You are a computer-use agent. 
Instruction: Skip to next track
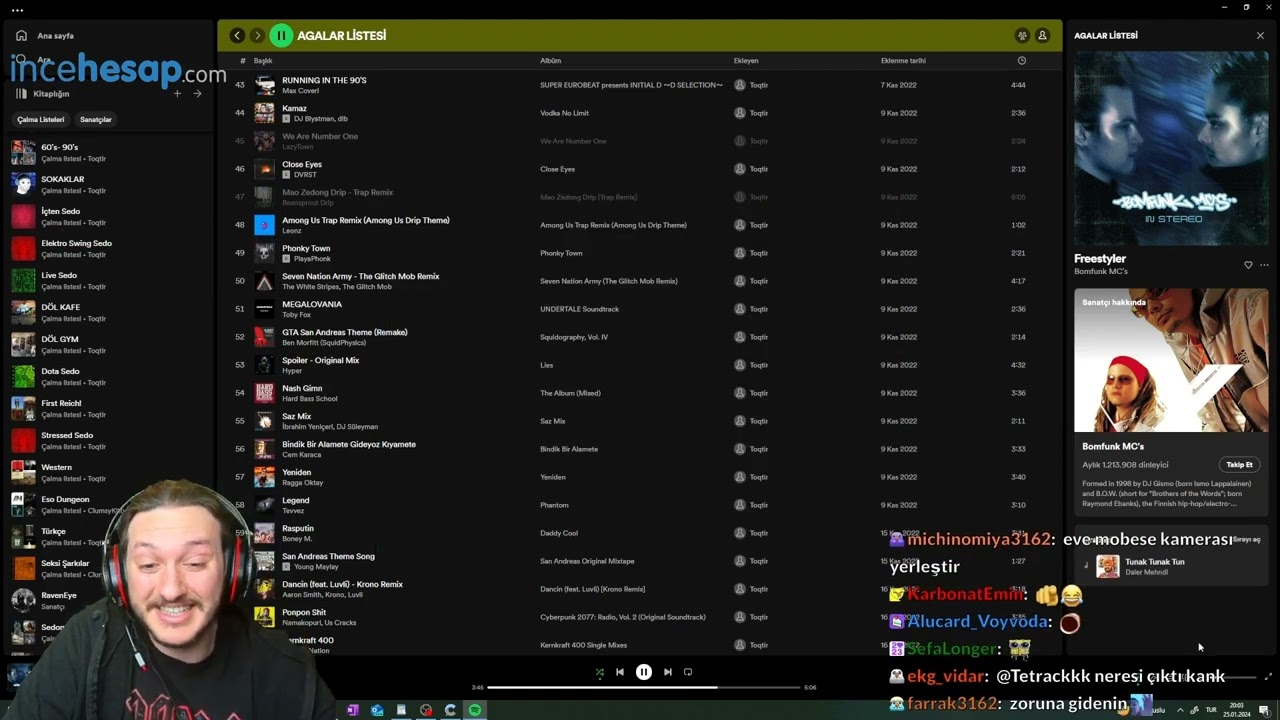pos(668,672)
